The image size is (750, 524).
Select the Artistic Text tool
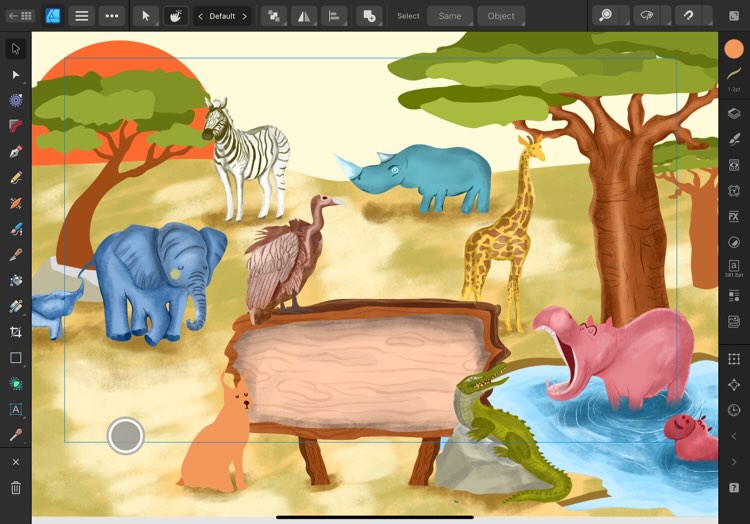click(16, 409)
